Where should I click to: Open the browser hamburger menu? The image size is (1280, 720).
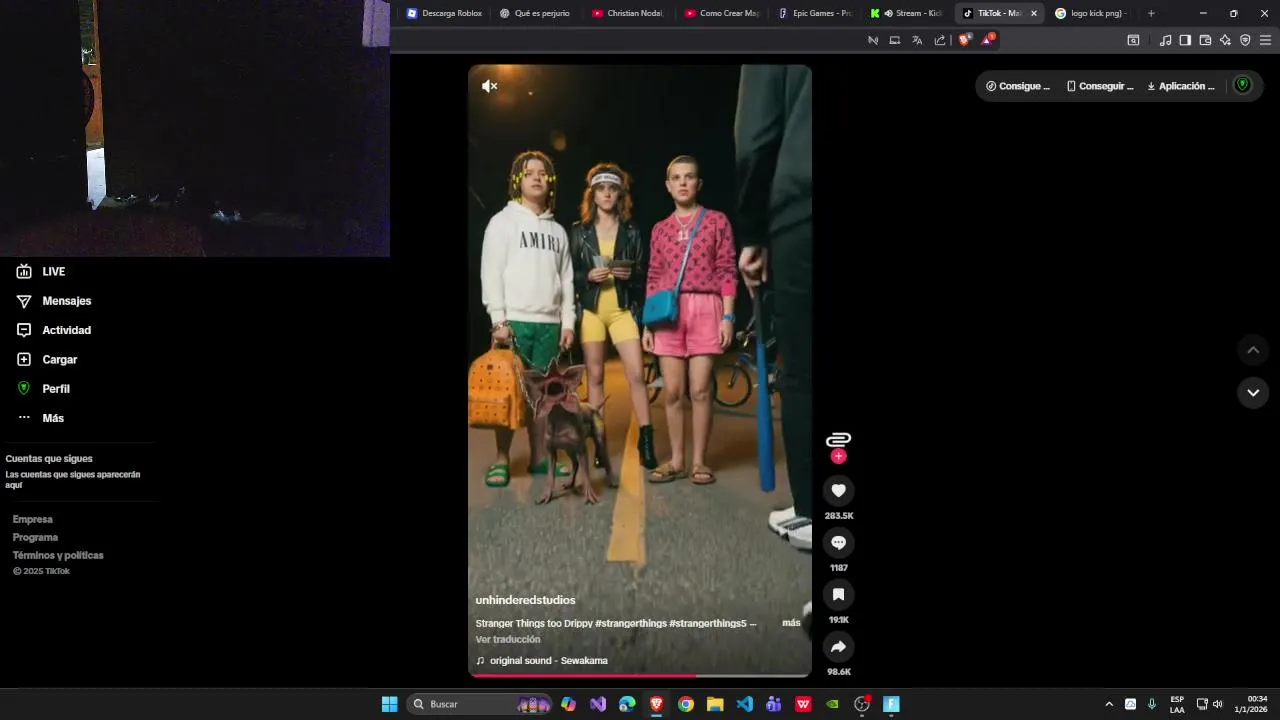point(1265,40)
